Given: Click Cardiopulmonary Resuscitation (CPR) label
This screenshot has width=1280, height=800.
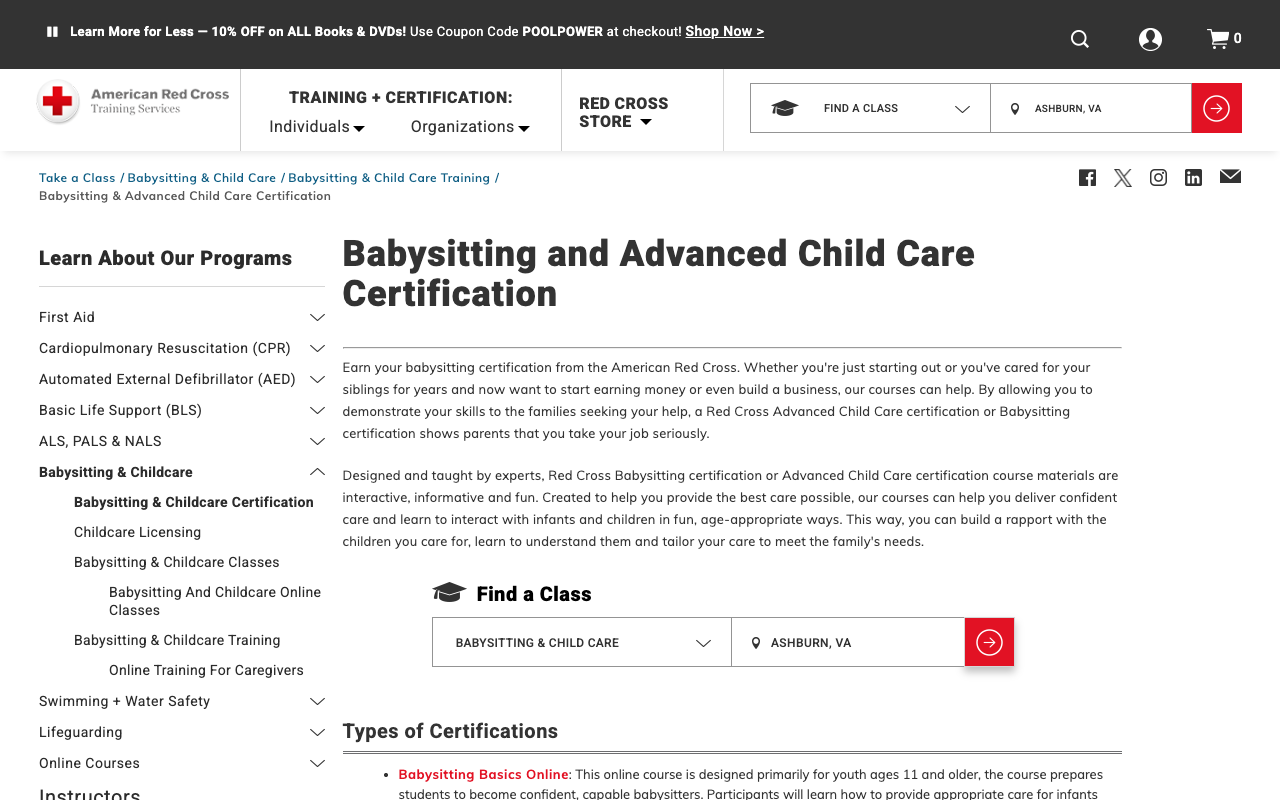Looking at the screenshot, I should tap(165, 348).
